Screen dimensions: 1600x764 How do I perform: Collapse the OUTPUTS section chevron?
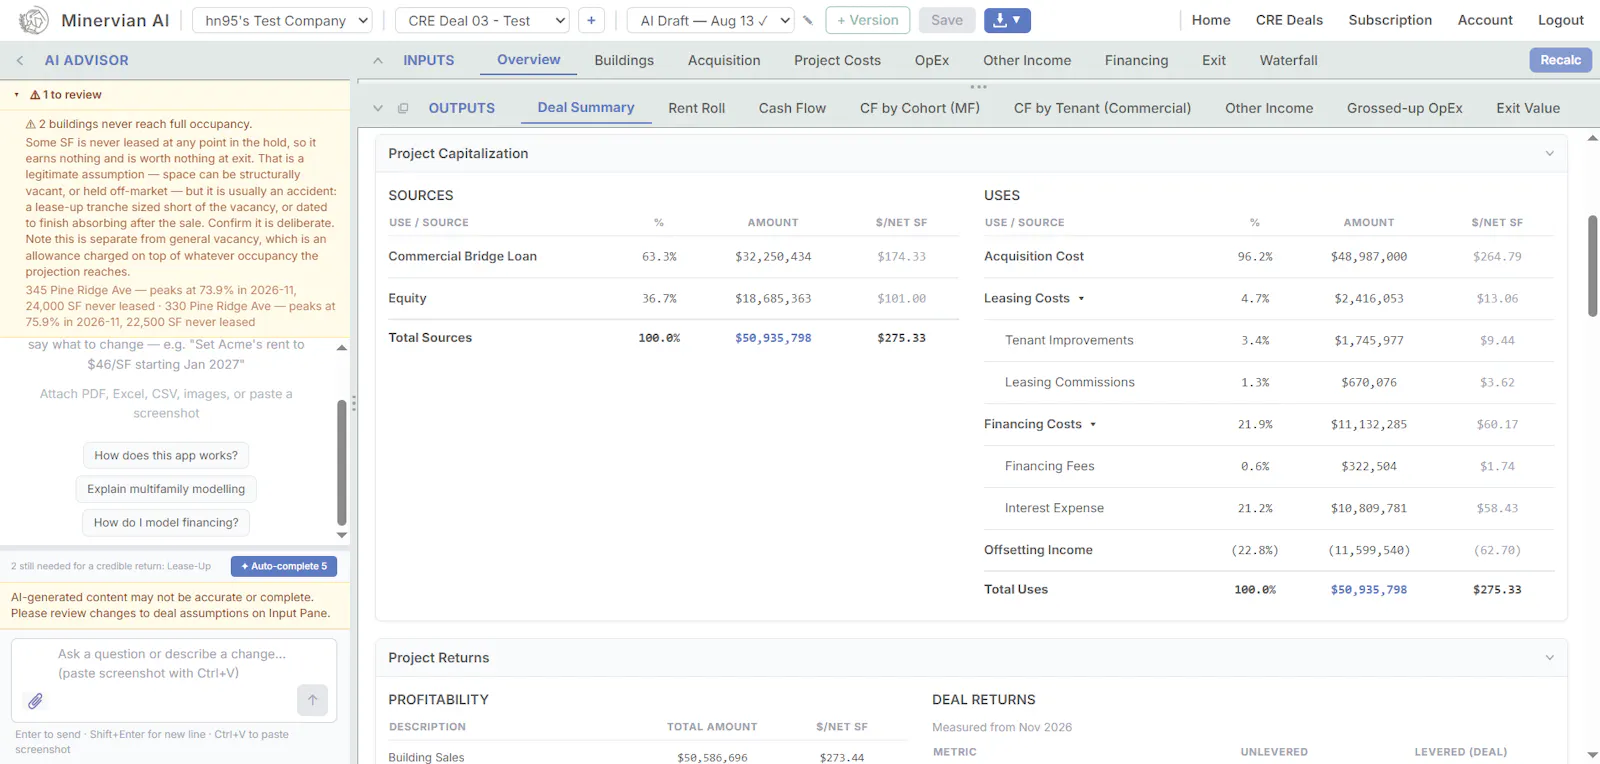coord(378,108)
